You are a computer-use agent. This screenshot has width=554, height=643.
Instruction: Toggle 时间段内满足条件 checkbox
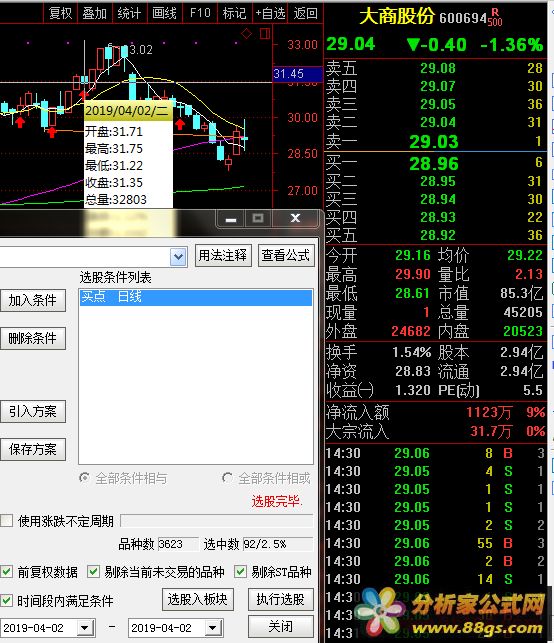(x=6, y=600)
